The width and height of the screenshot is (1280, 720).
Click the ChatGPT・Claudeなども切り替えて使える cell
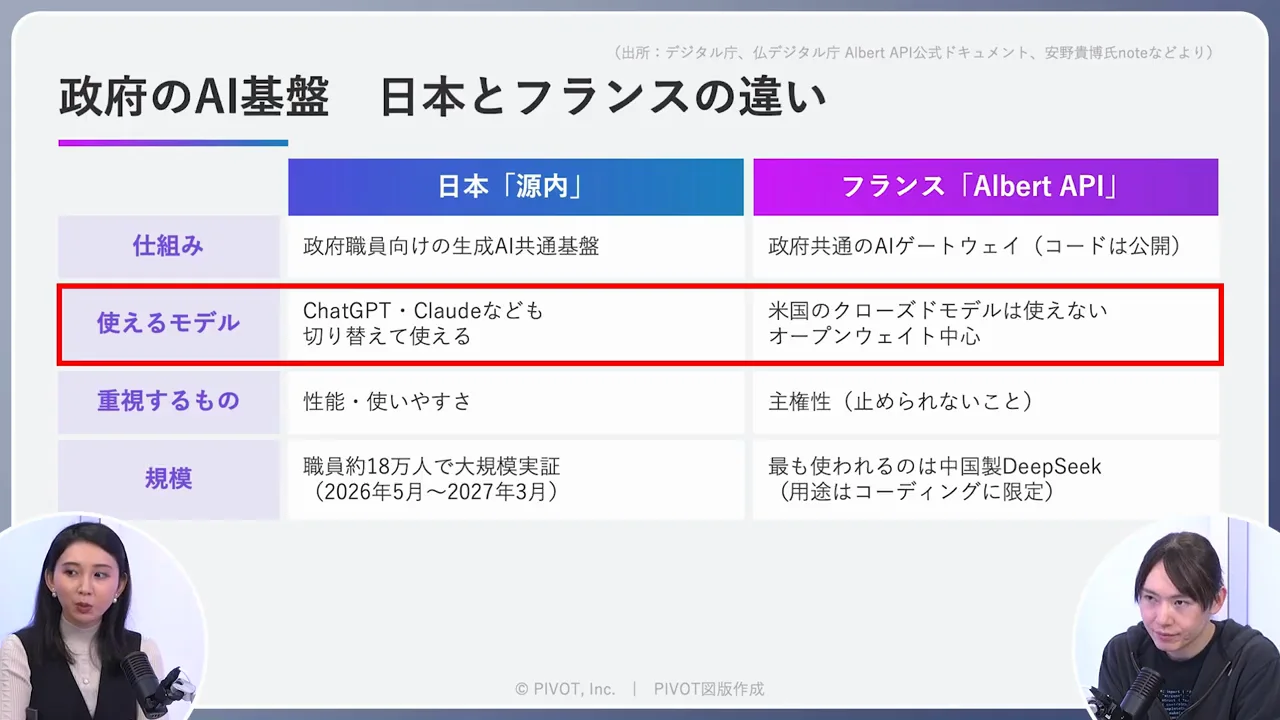[x=515, y=323]
